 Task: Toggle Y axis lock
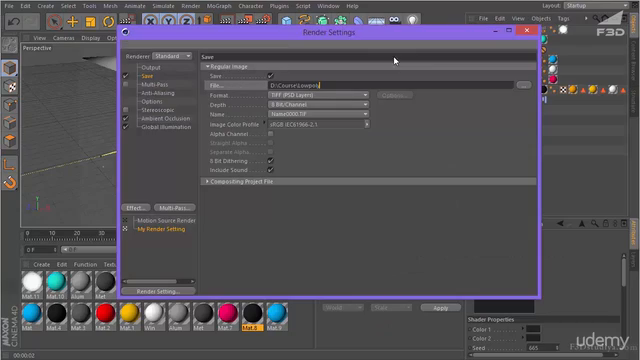[168, 21]
